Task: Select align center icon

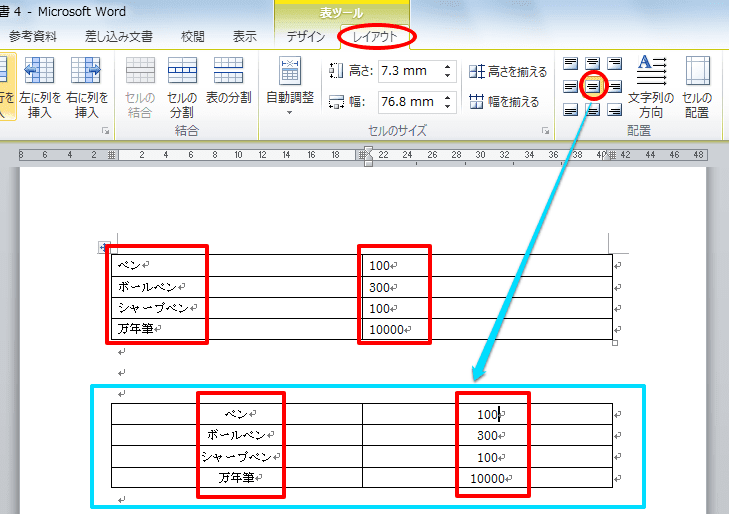Action: [x=592, y=86]
